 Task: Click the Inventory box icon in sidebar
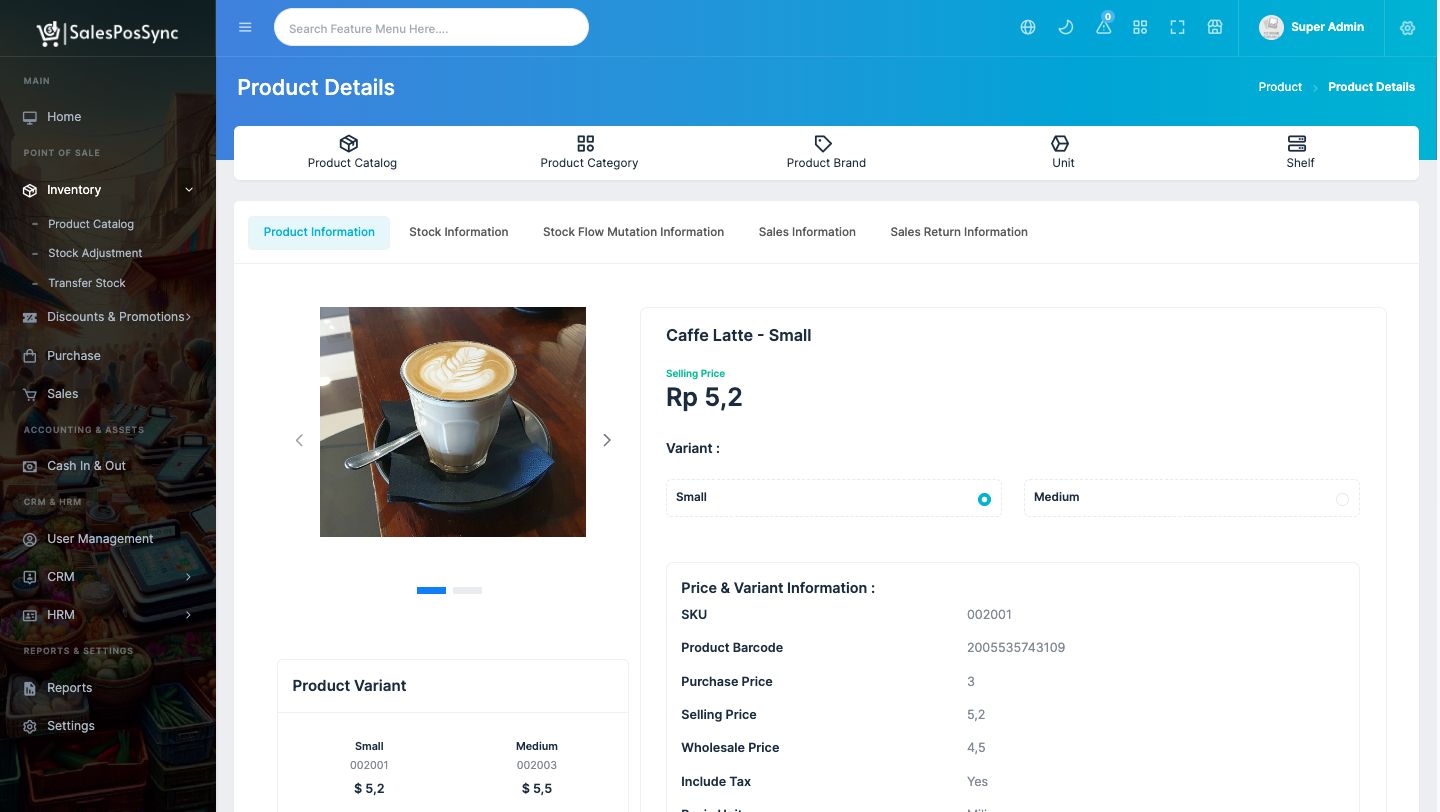(x=30, y=190)
